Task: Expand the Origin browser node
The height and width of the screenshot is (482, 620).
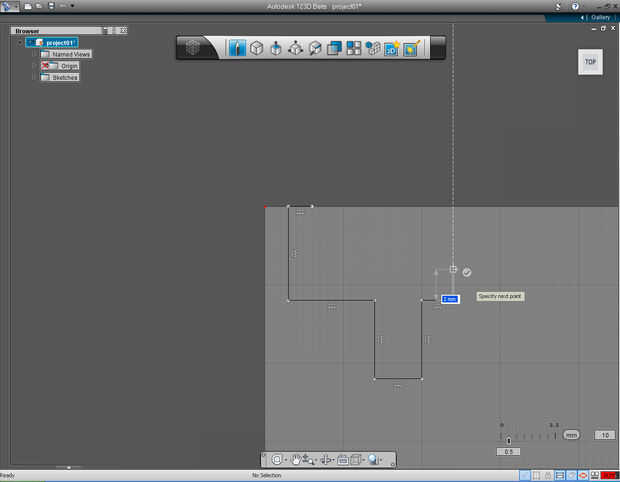Action: [x=35, y=66]
